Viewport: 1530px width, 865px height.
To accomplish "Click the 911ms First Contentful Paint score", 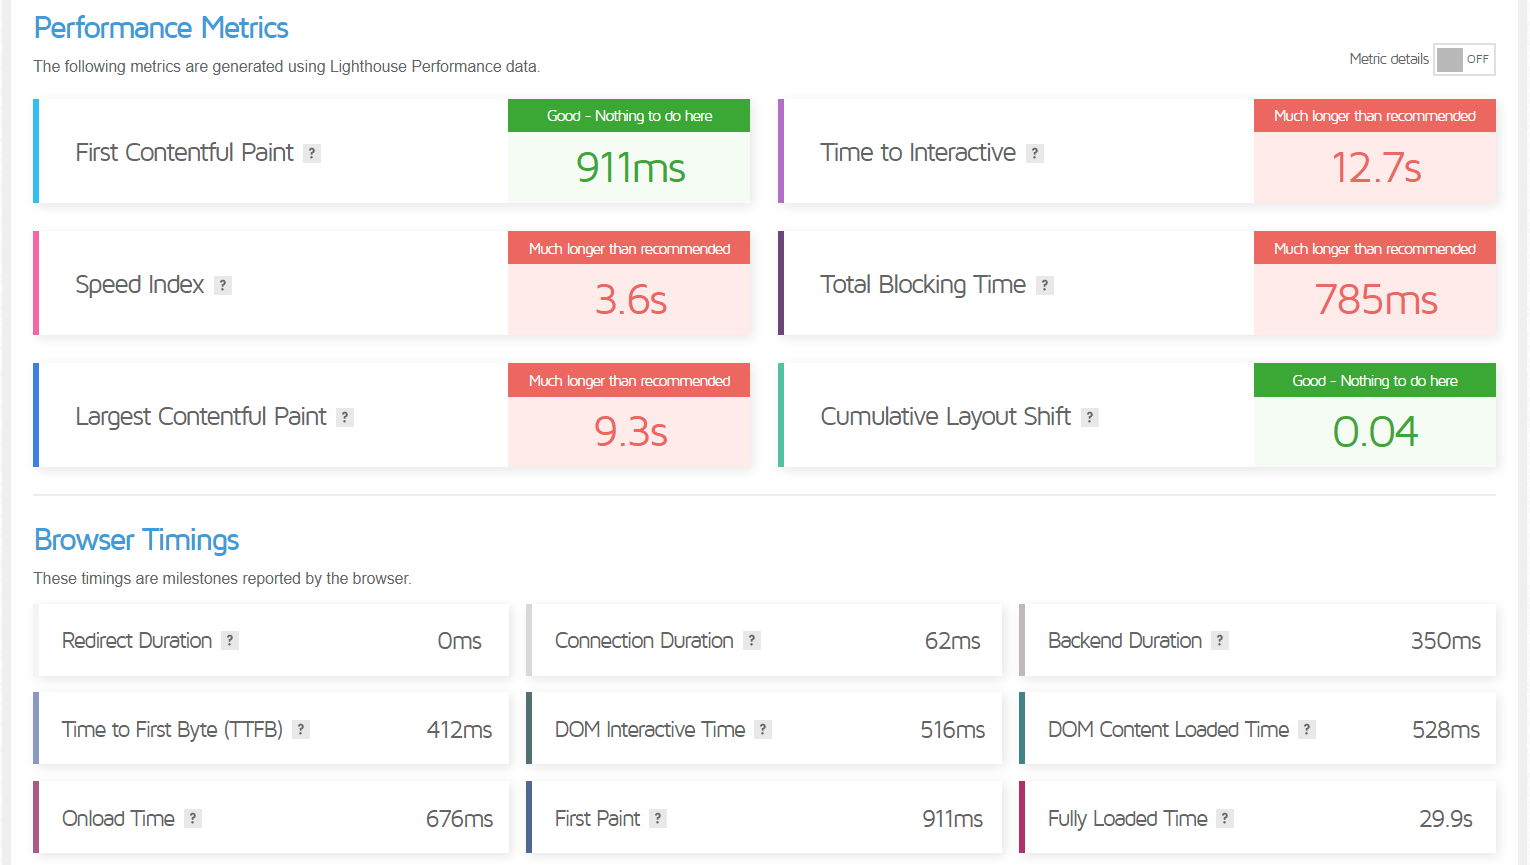I will [x=630, y=168].
